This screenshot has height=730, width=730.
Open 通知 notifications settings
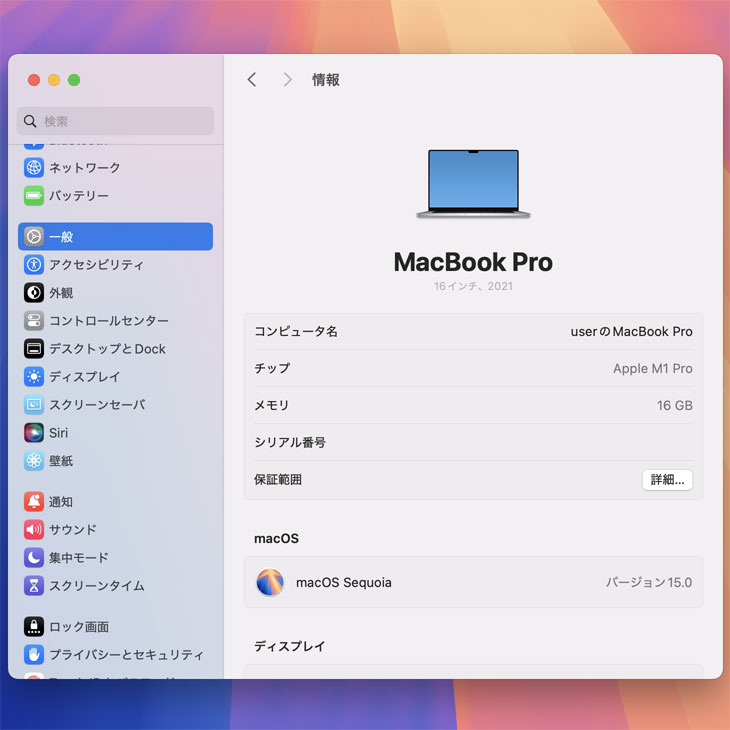(x=60, y=502)
